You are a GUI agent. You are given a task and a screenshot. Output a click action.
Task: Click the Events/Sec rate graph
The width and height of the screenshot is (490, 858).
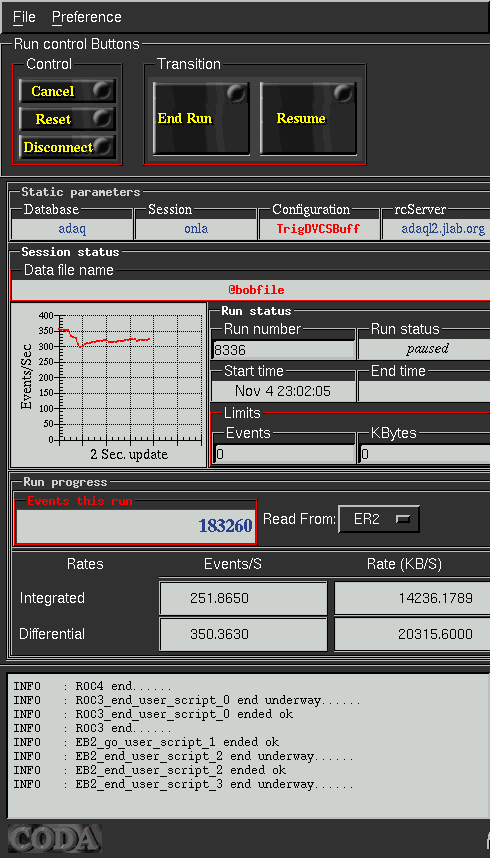(x=108, y=385)
